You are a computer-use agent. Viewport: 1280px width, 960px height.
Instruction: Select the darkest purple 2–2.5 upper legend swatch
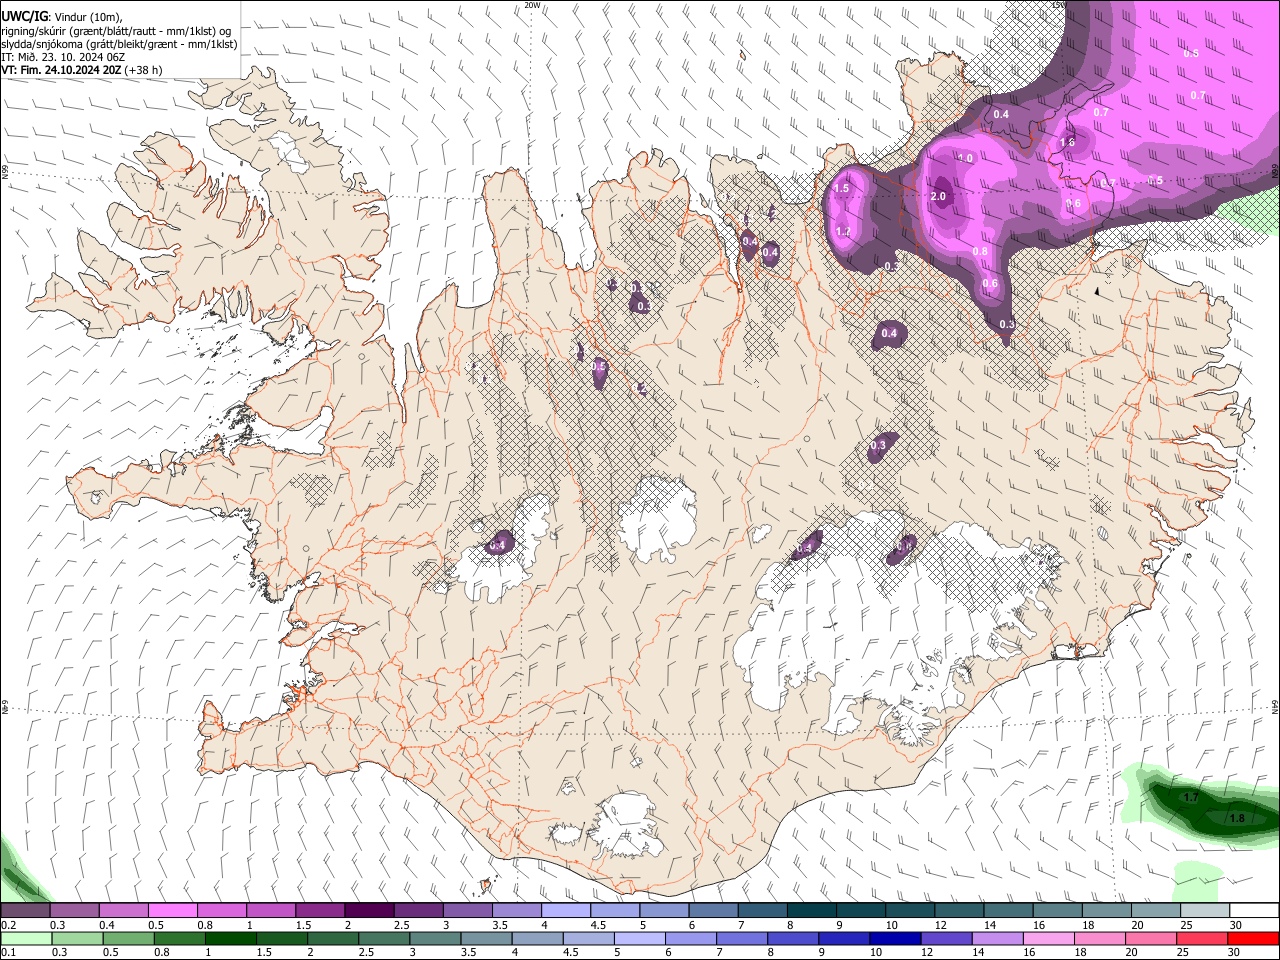pyautogui.click(x=369, y=910)
